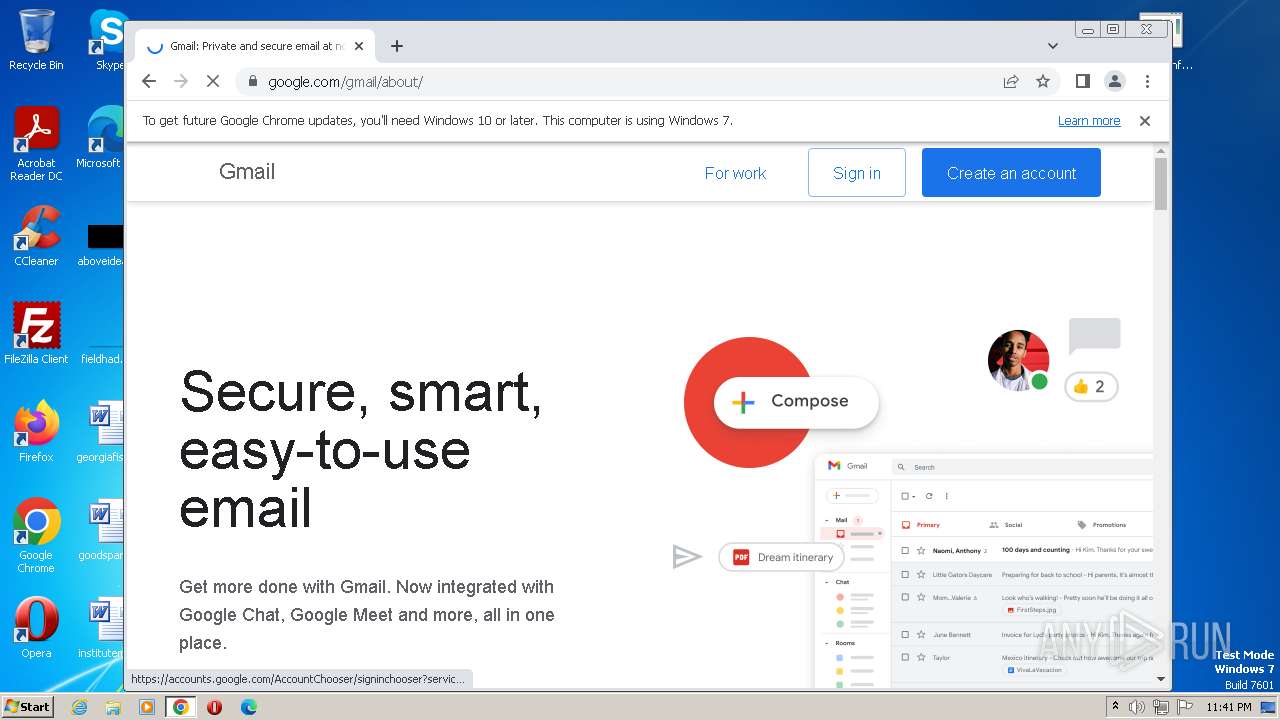Go back with the browser back arrow

[x=149, y=82]
